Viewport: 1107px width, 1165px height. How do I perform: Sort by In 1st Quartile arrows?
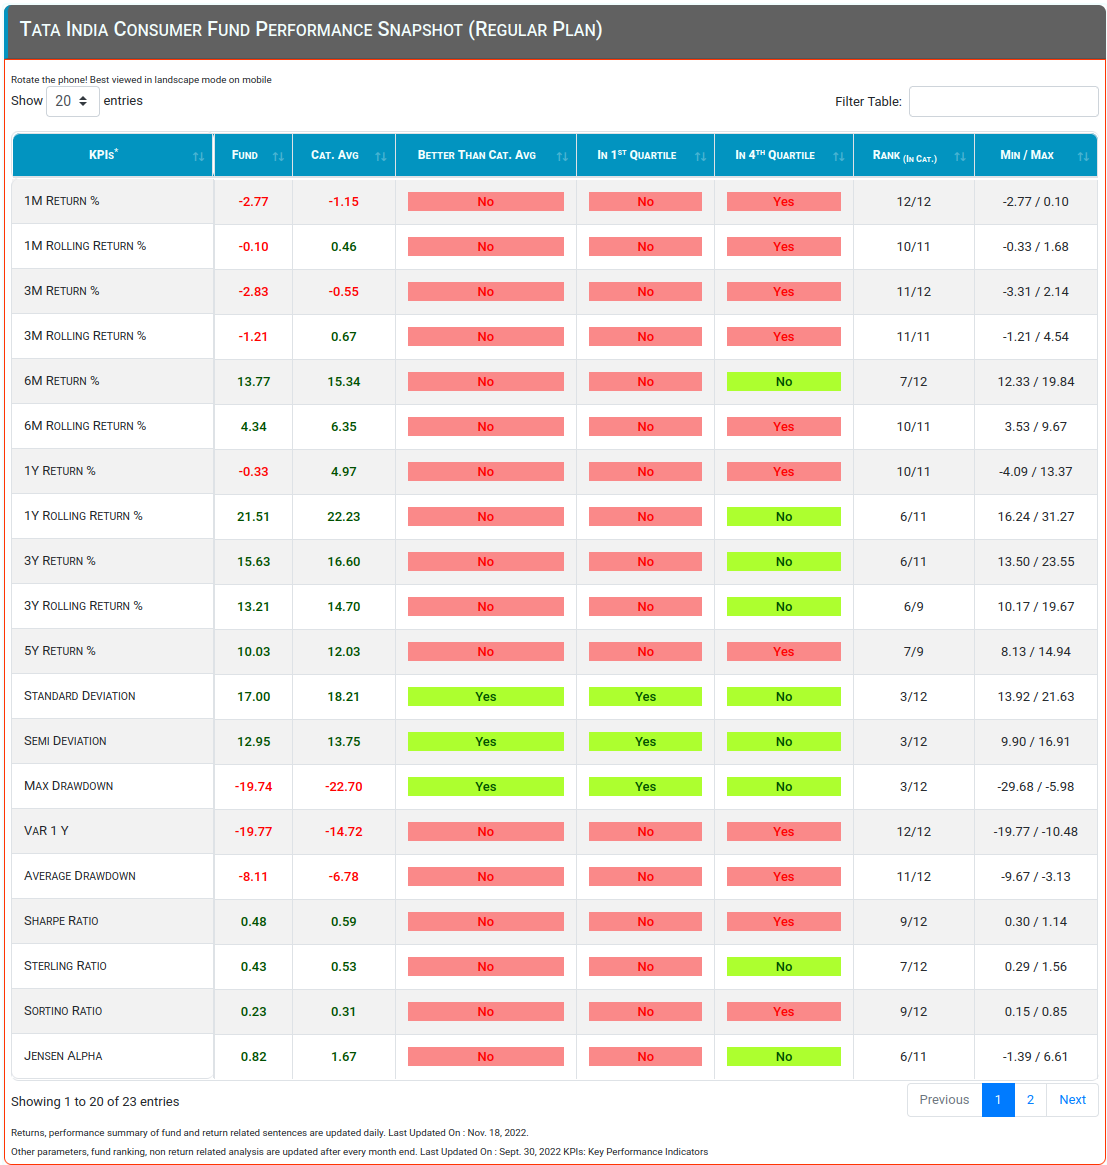coord(701,156)
